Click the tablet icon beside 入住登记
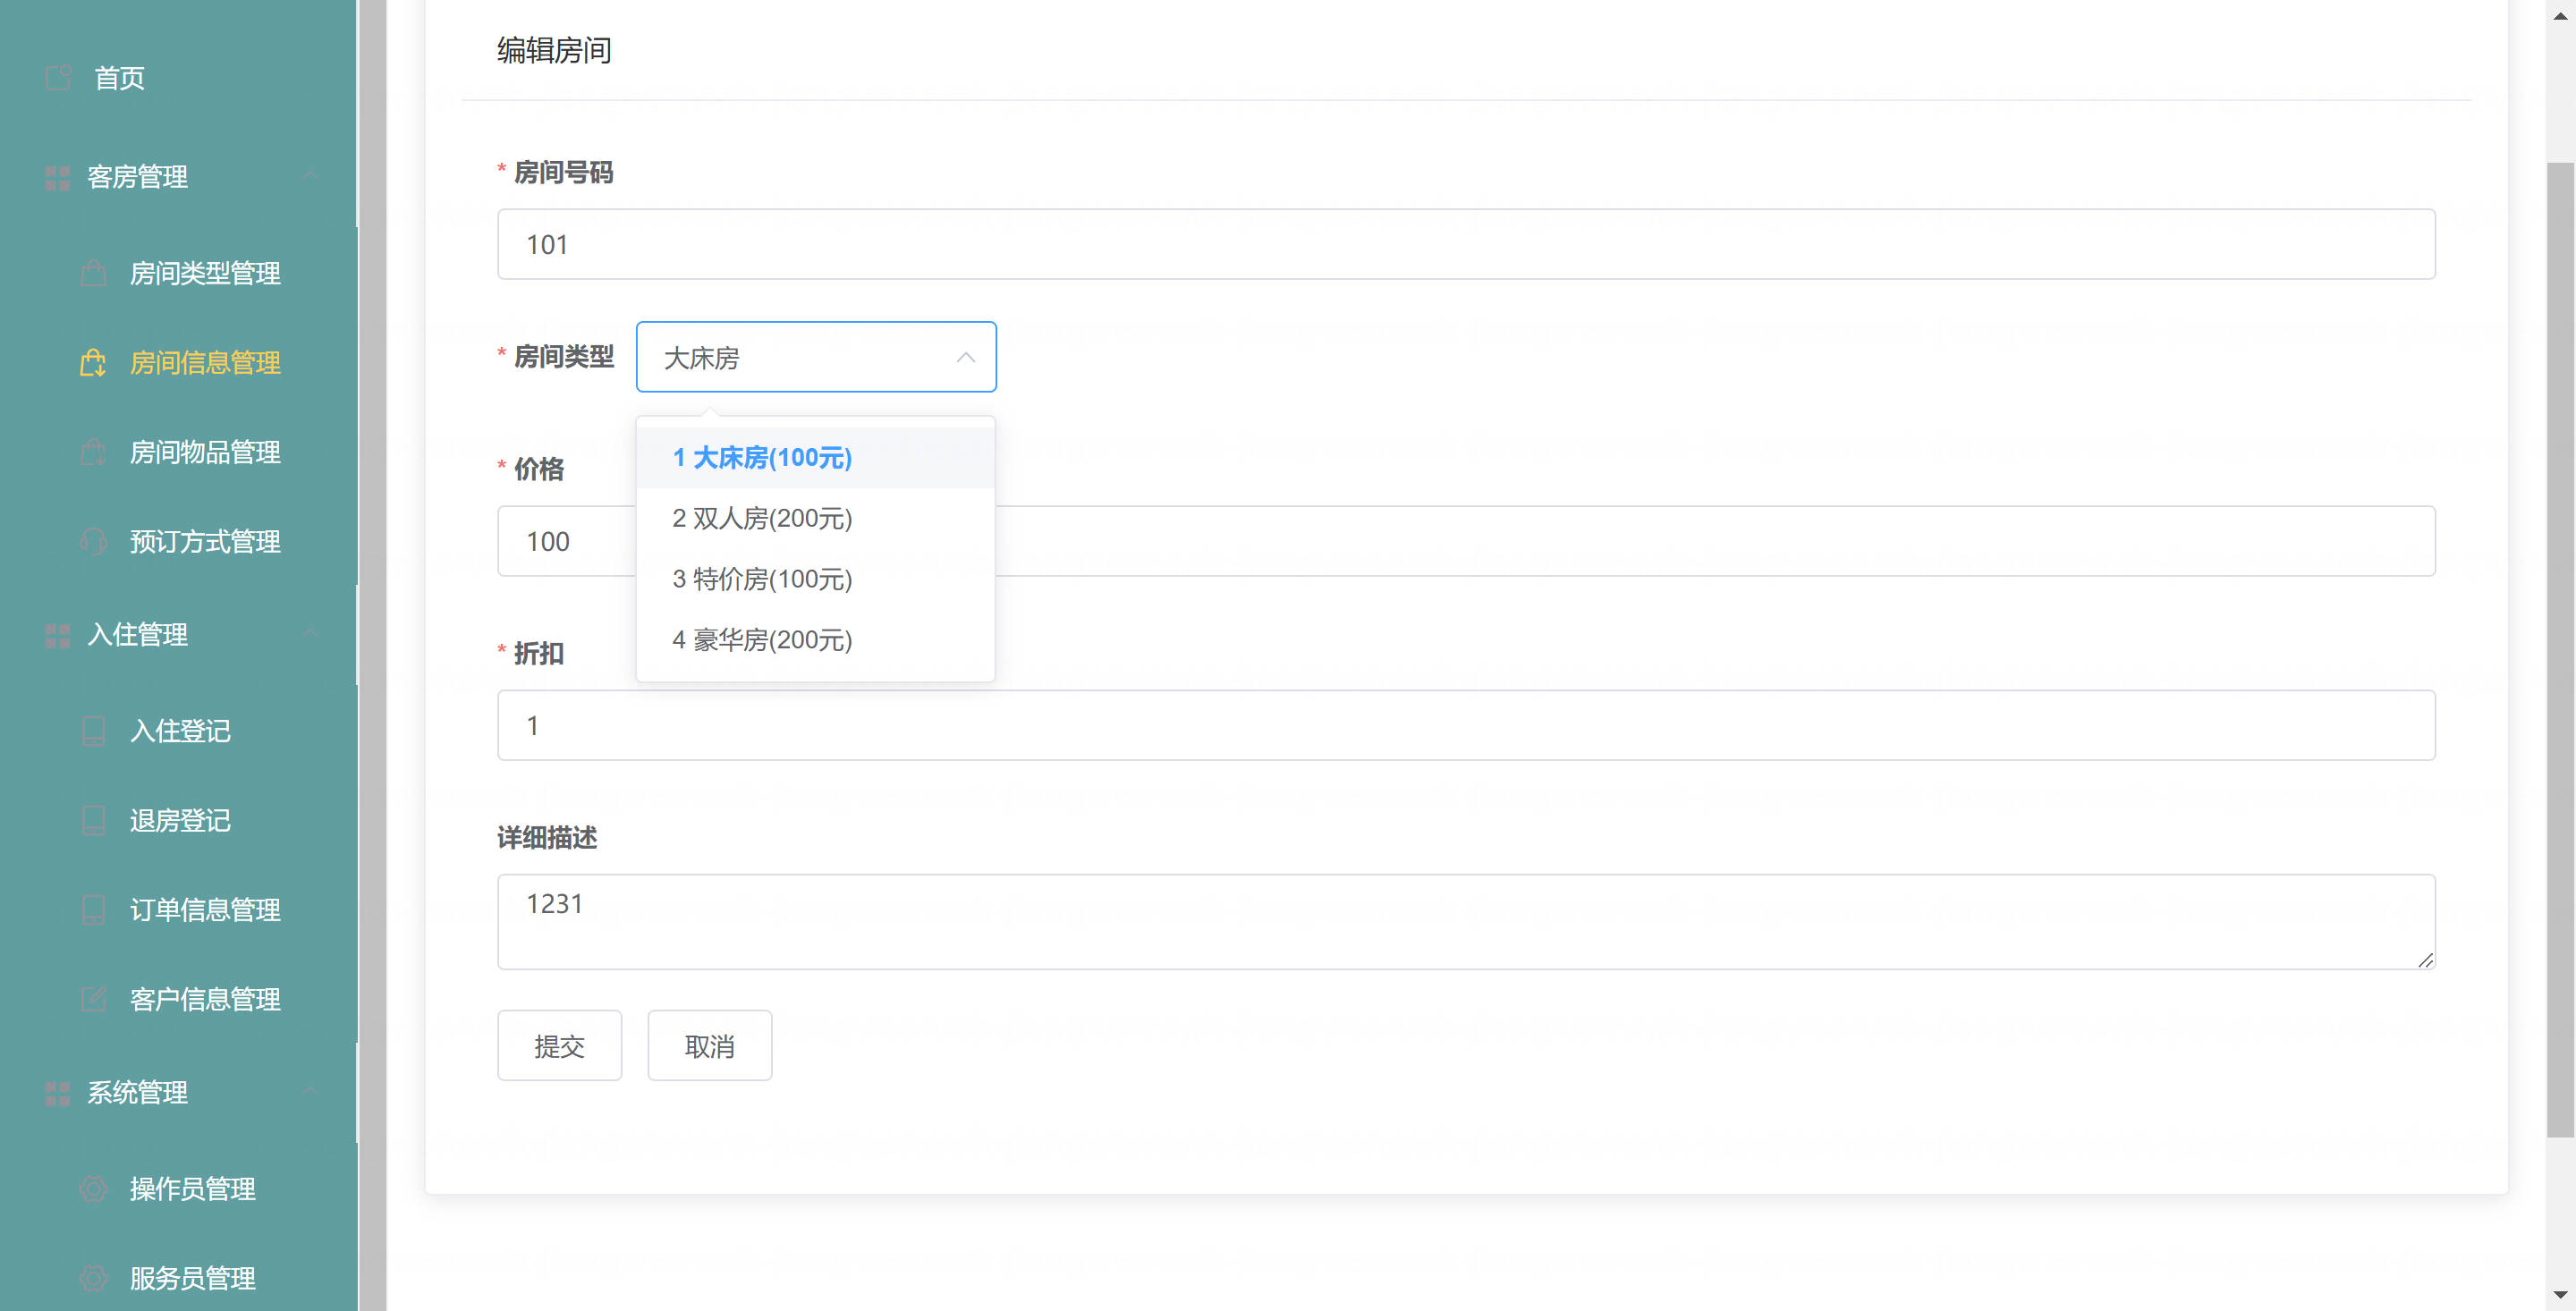 tap(93, 731)
